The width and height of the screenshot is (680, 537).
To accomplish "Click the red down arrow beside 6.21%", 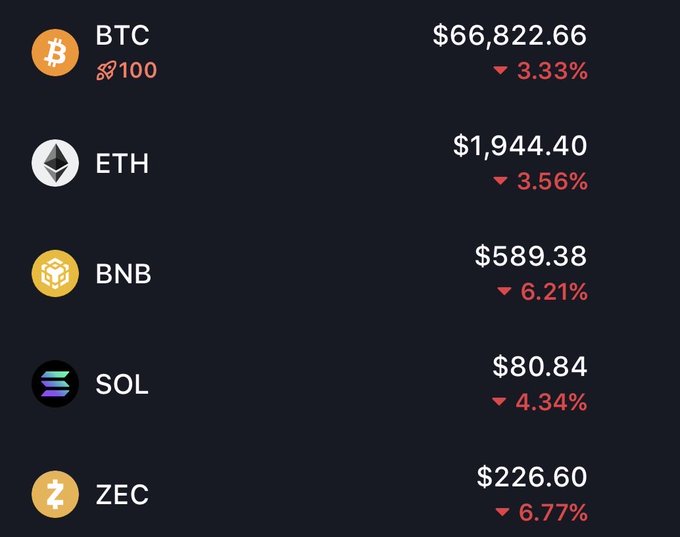I will (504, 292).
